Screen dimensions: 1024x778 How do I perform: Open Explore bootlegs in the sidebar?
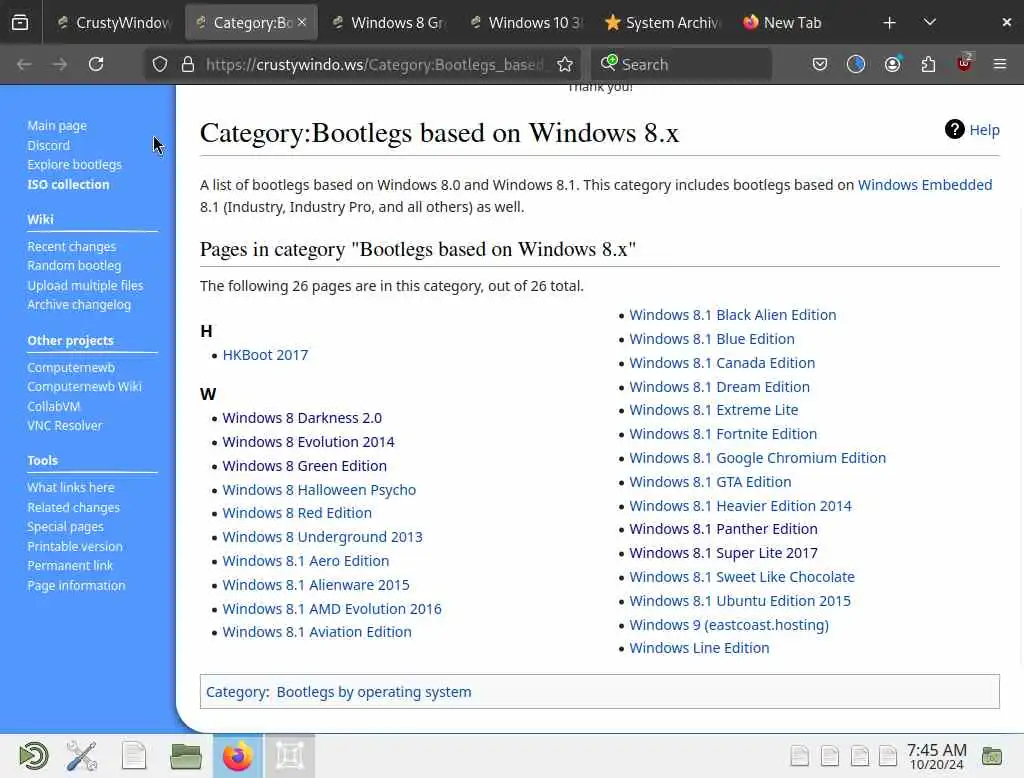pos(74,165)
